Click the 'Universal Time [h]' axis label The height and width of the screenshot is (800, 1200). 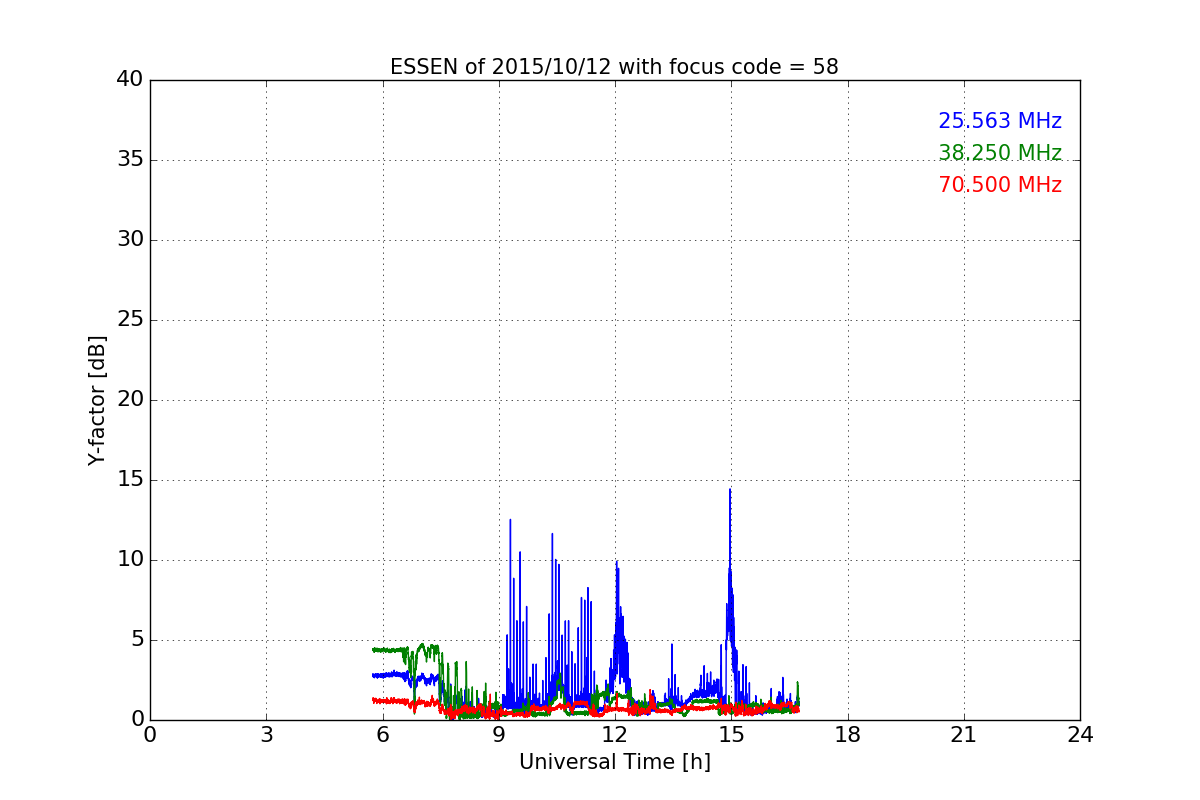[615, 762]
